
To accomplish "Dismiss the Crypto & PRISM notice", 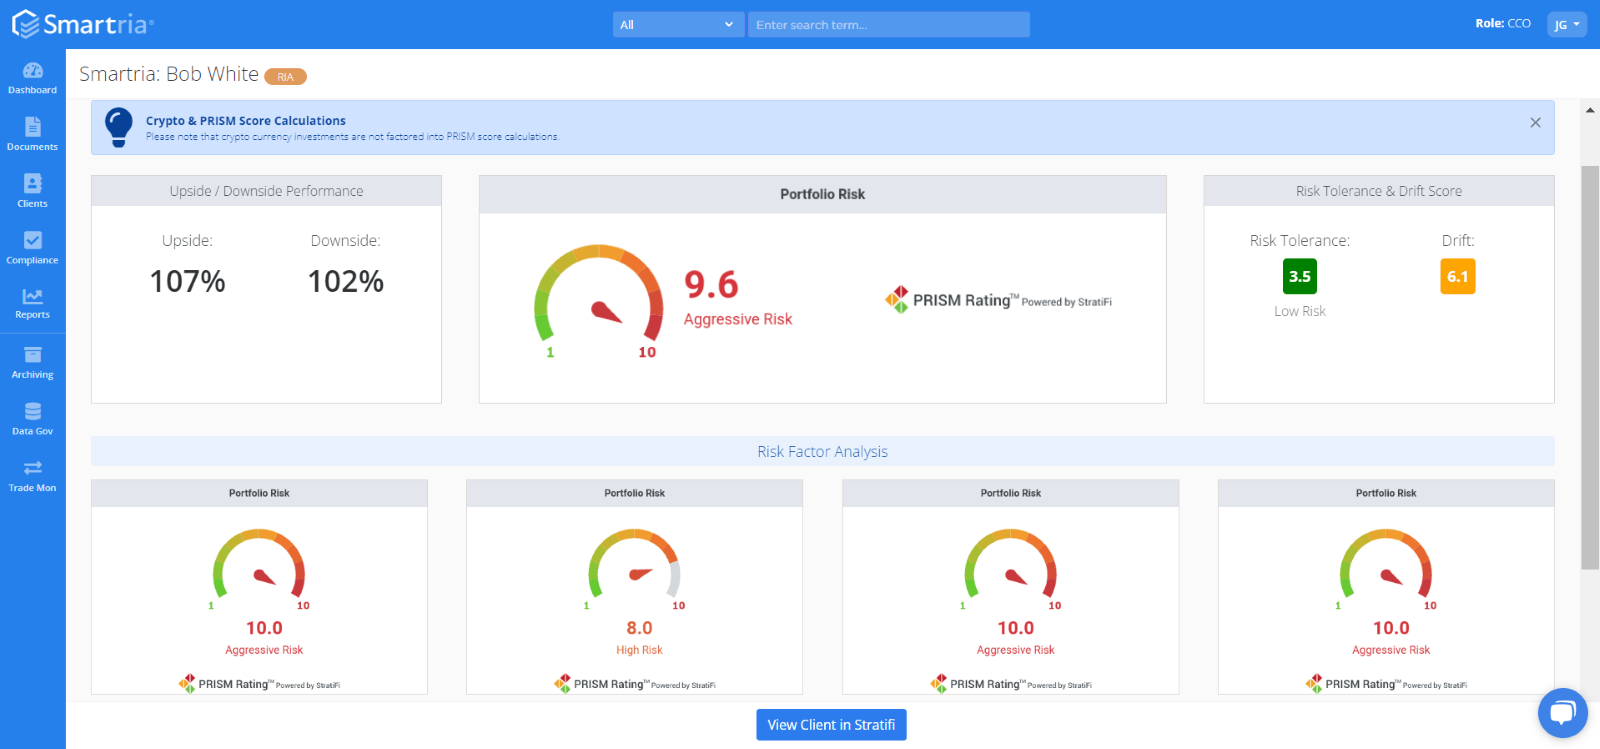I will 1535,122.
